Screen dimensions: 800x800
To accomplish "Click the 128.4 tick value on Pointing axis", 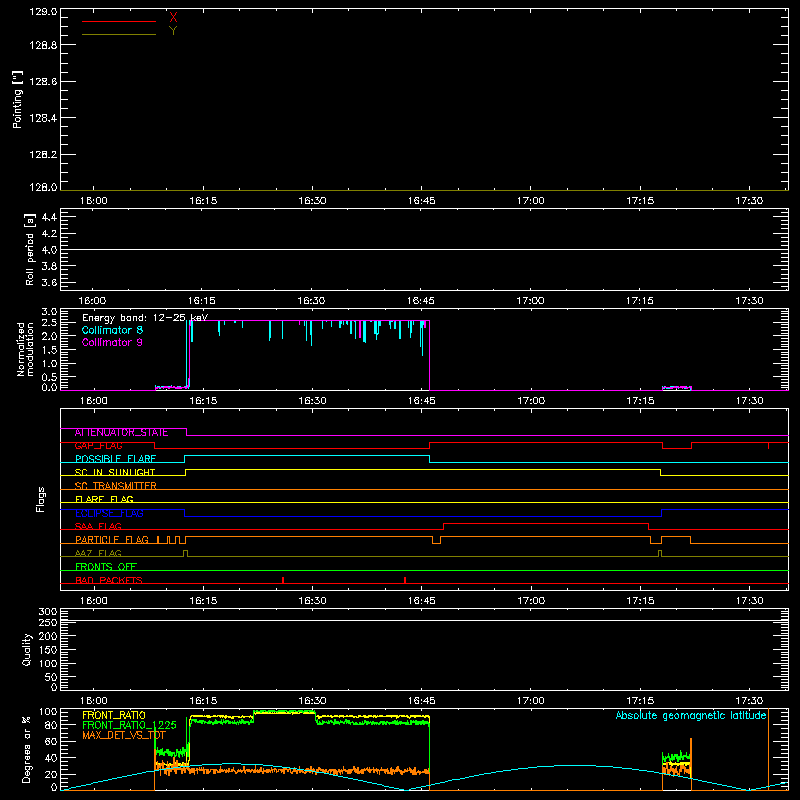I will click(43, 118).
